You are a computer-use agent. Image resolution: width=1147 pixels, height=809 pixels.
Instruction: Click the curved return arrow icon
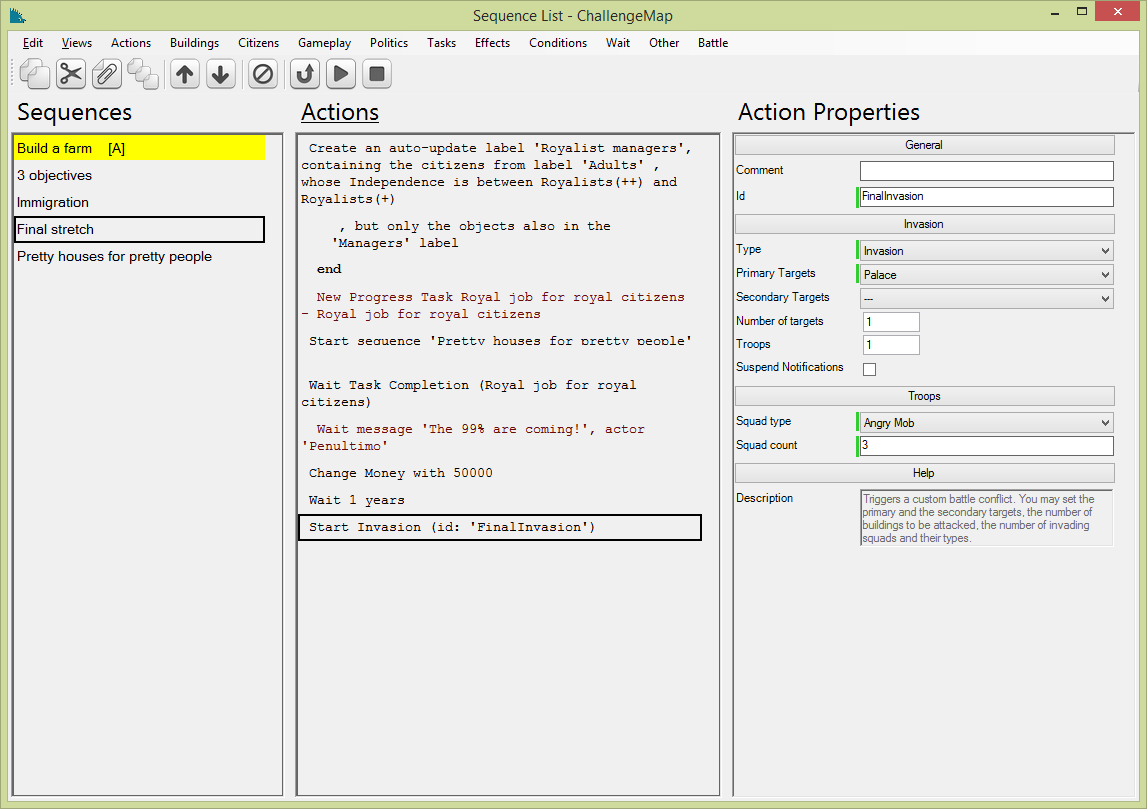[304, 74]
